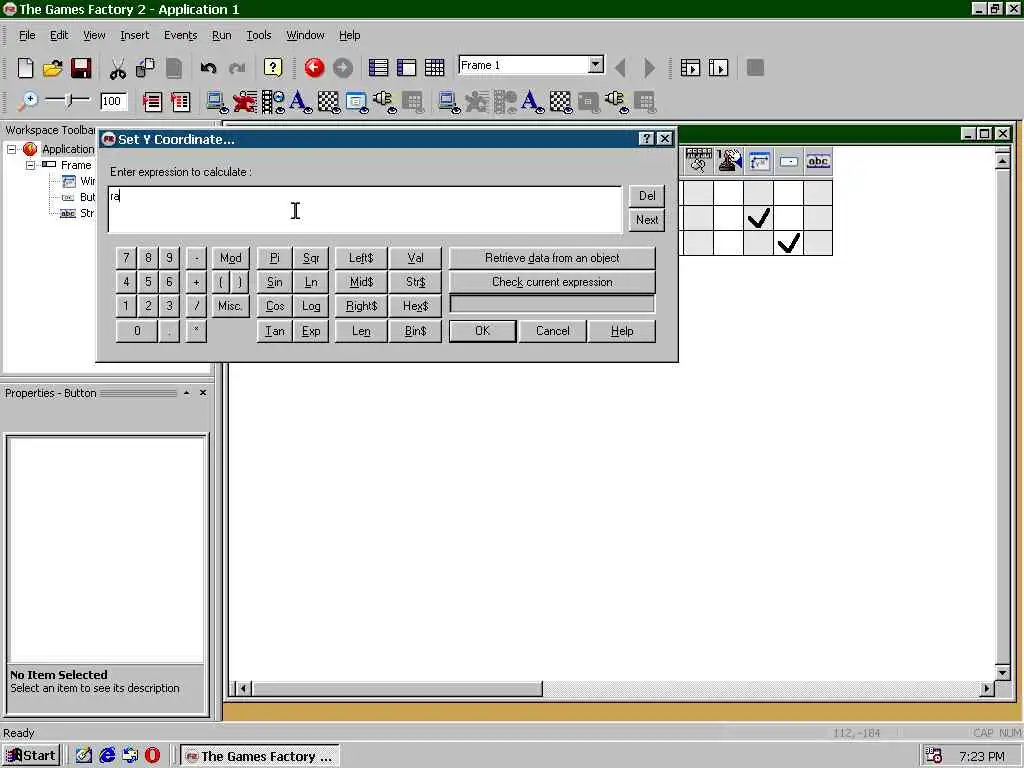Open the Frame 1 dropdown list

point(596,65)
